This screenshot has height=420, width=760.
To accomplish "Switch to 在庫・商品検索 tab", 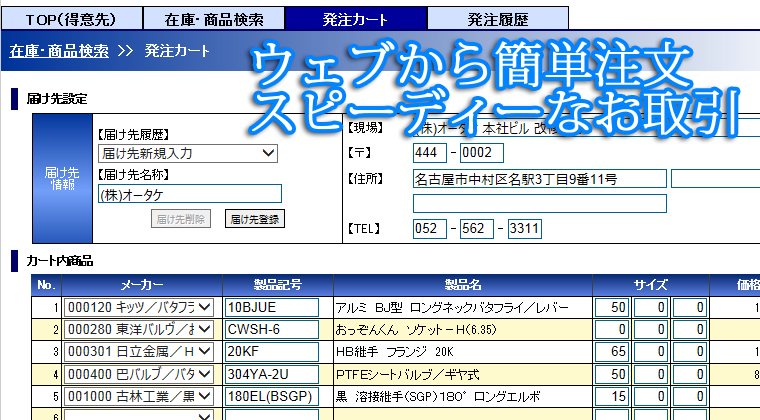I will tap(213, 18).
